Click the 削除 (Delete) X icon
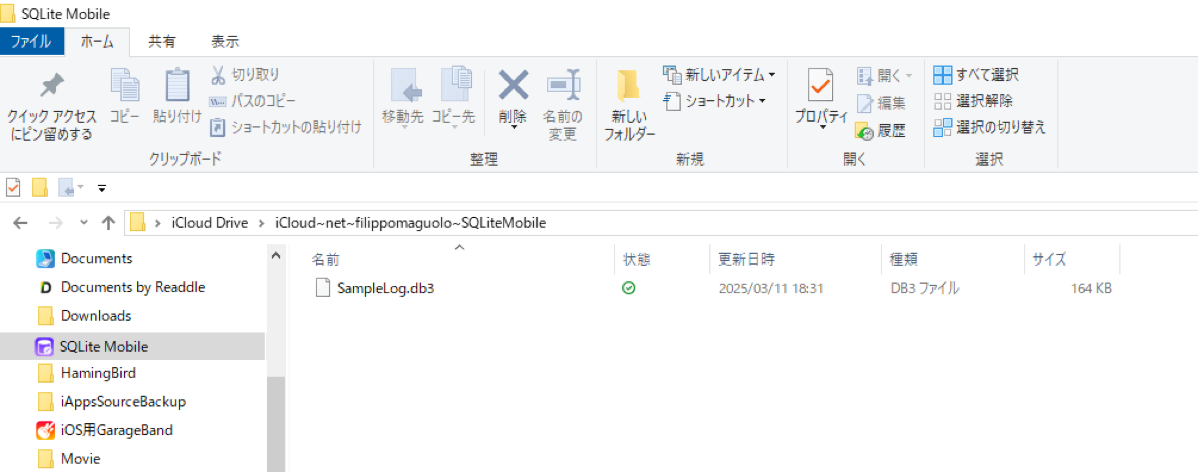This screenshot has height=472, width=1198. point(513,86)
